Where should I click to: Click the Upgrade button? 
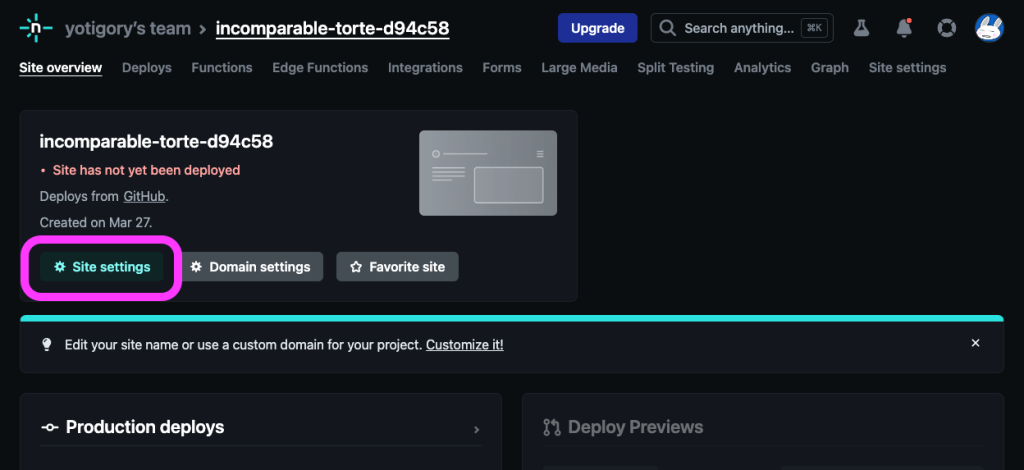598,28
